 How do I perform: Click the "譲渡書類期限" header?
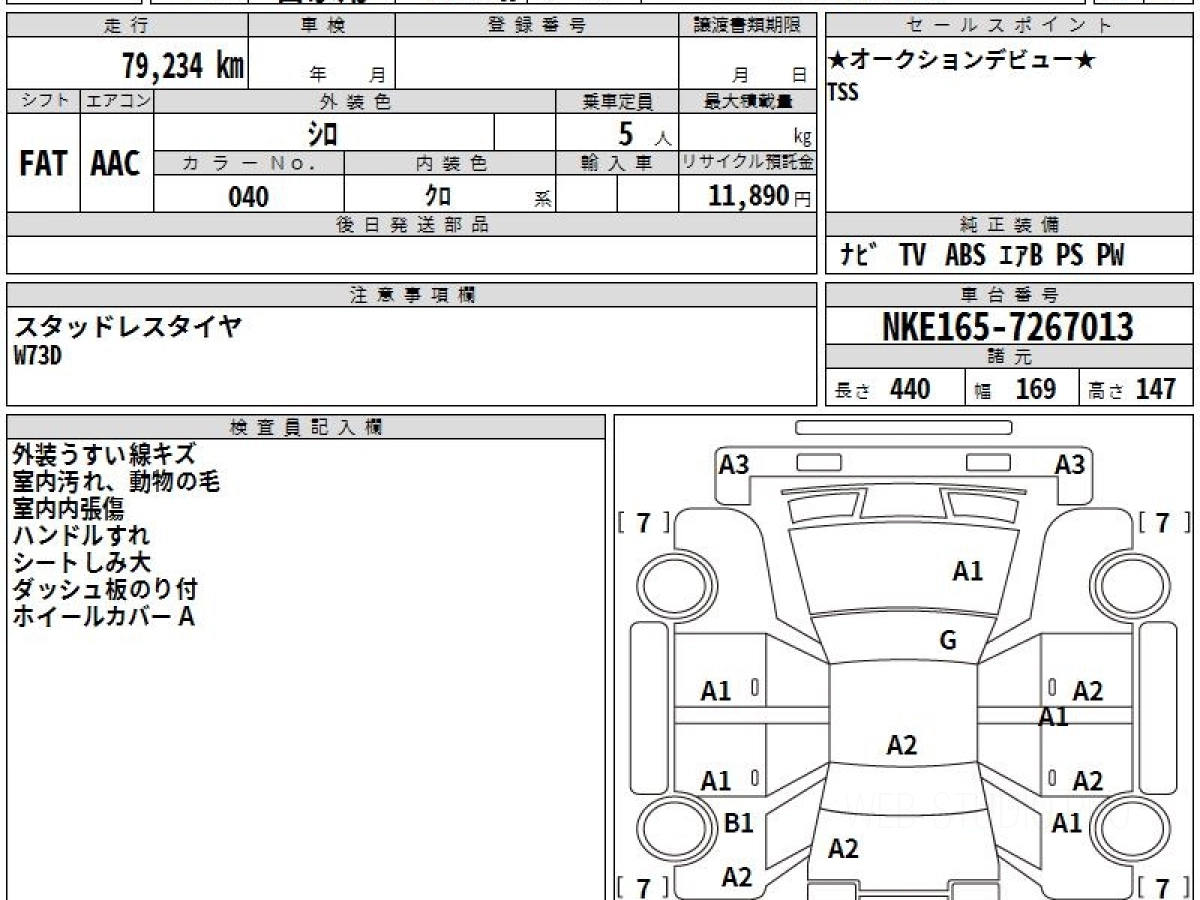point(748,26)
